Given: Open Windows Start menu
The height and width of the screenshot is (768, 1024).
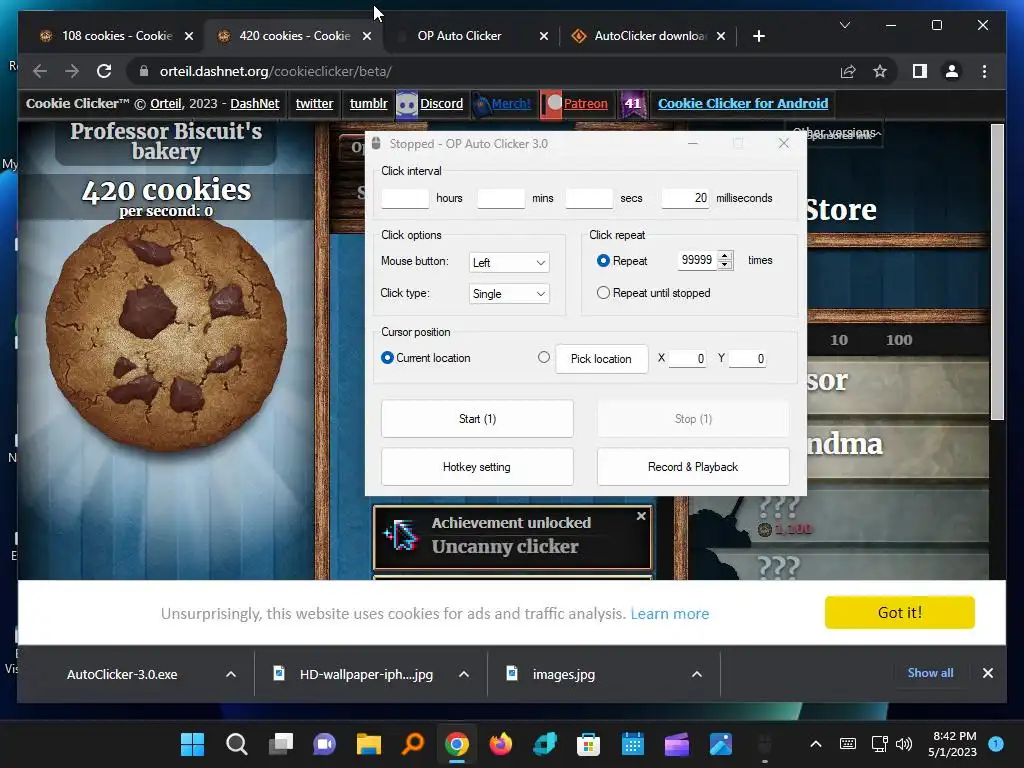Looking at the screenshot, I should (x=192, y=744).
